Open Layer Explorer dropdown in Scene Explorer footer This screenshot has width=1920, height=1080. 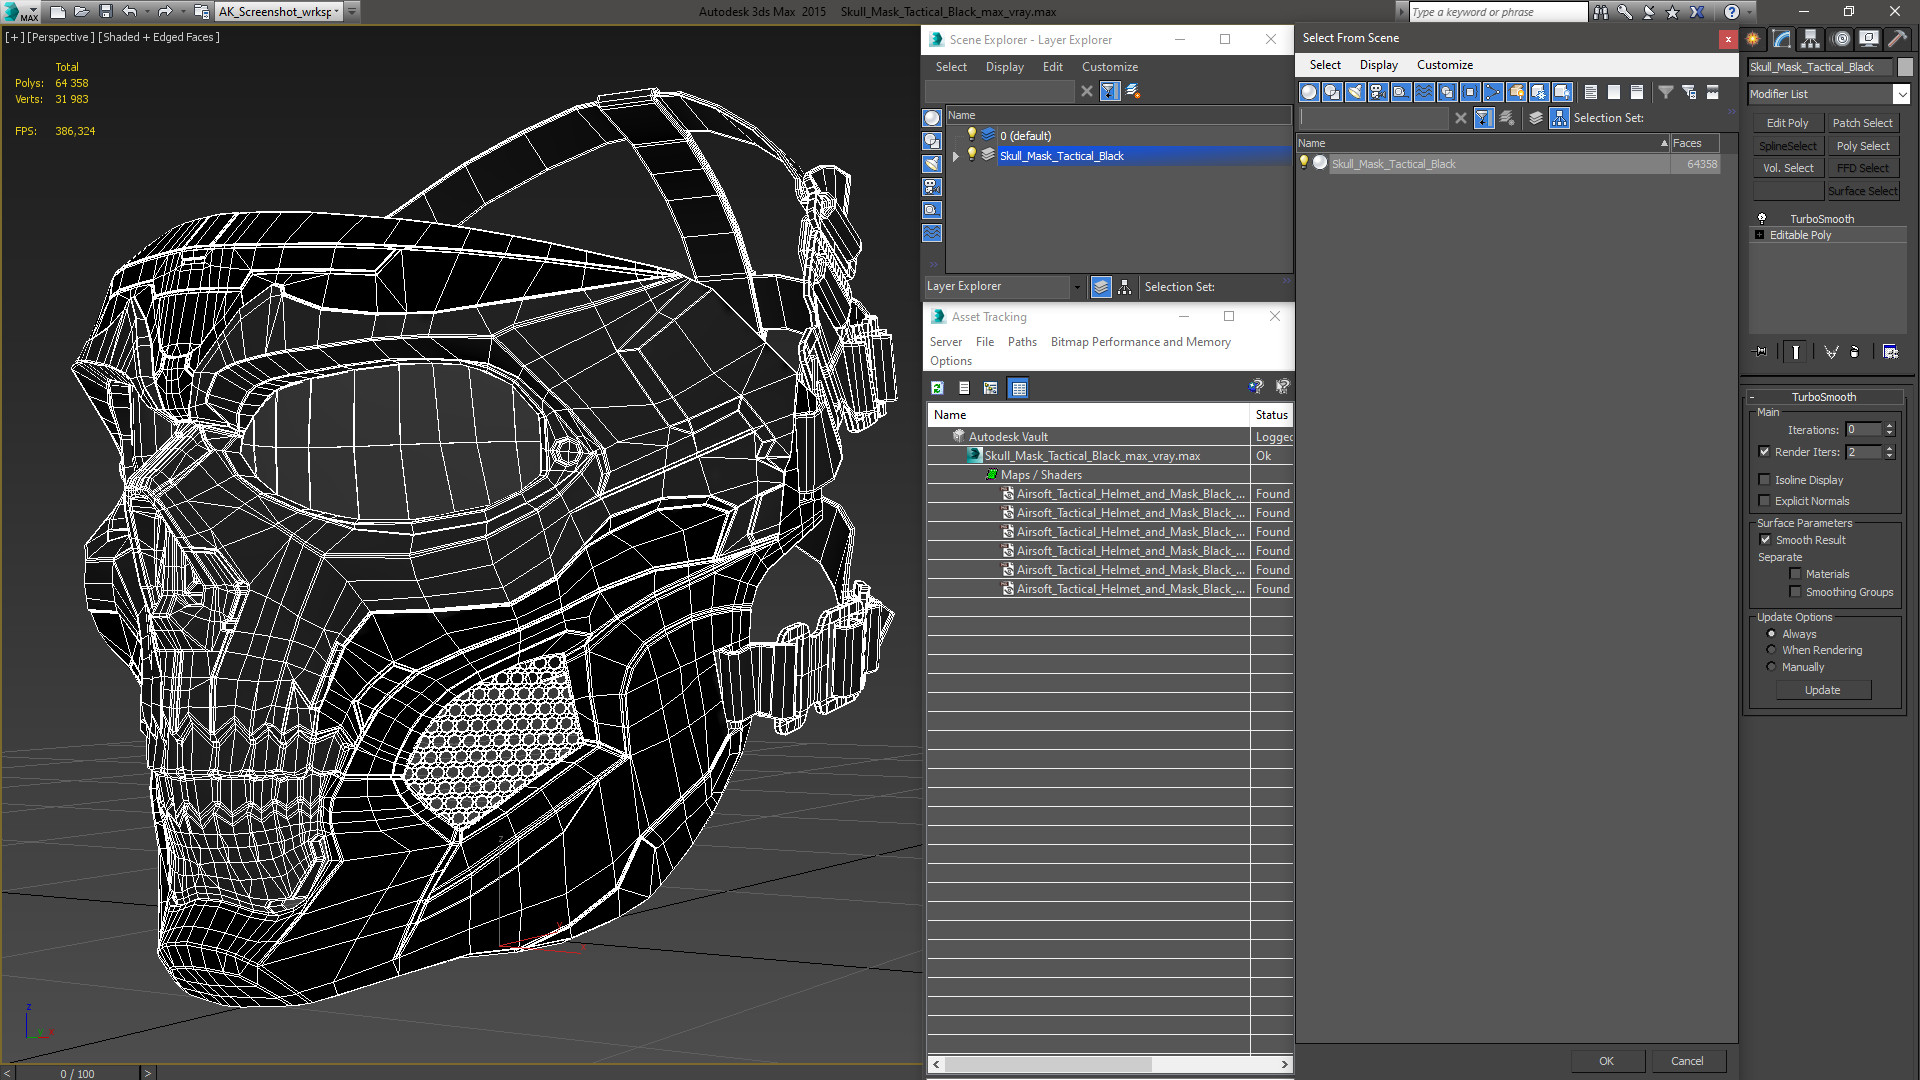[1077, 287]
